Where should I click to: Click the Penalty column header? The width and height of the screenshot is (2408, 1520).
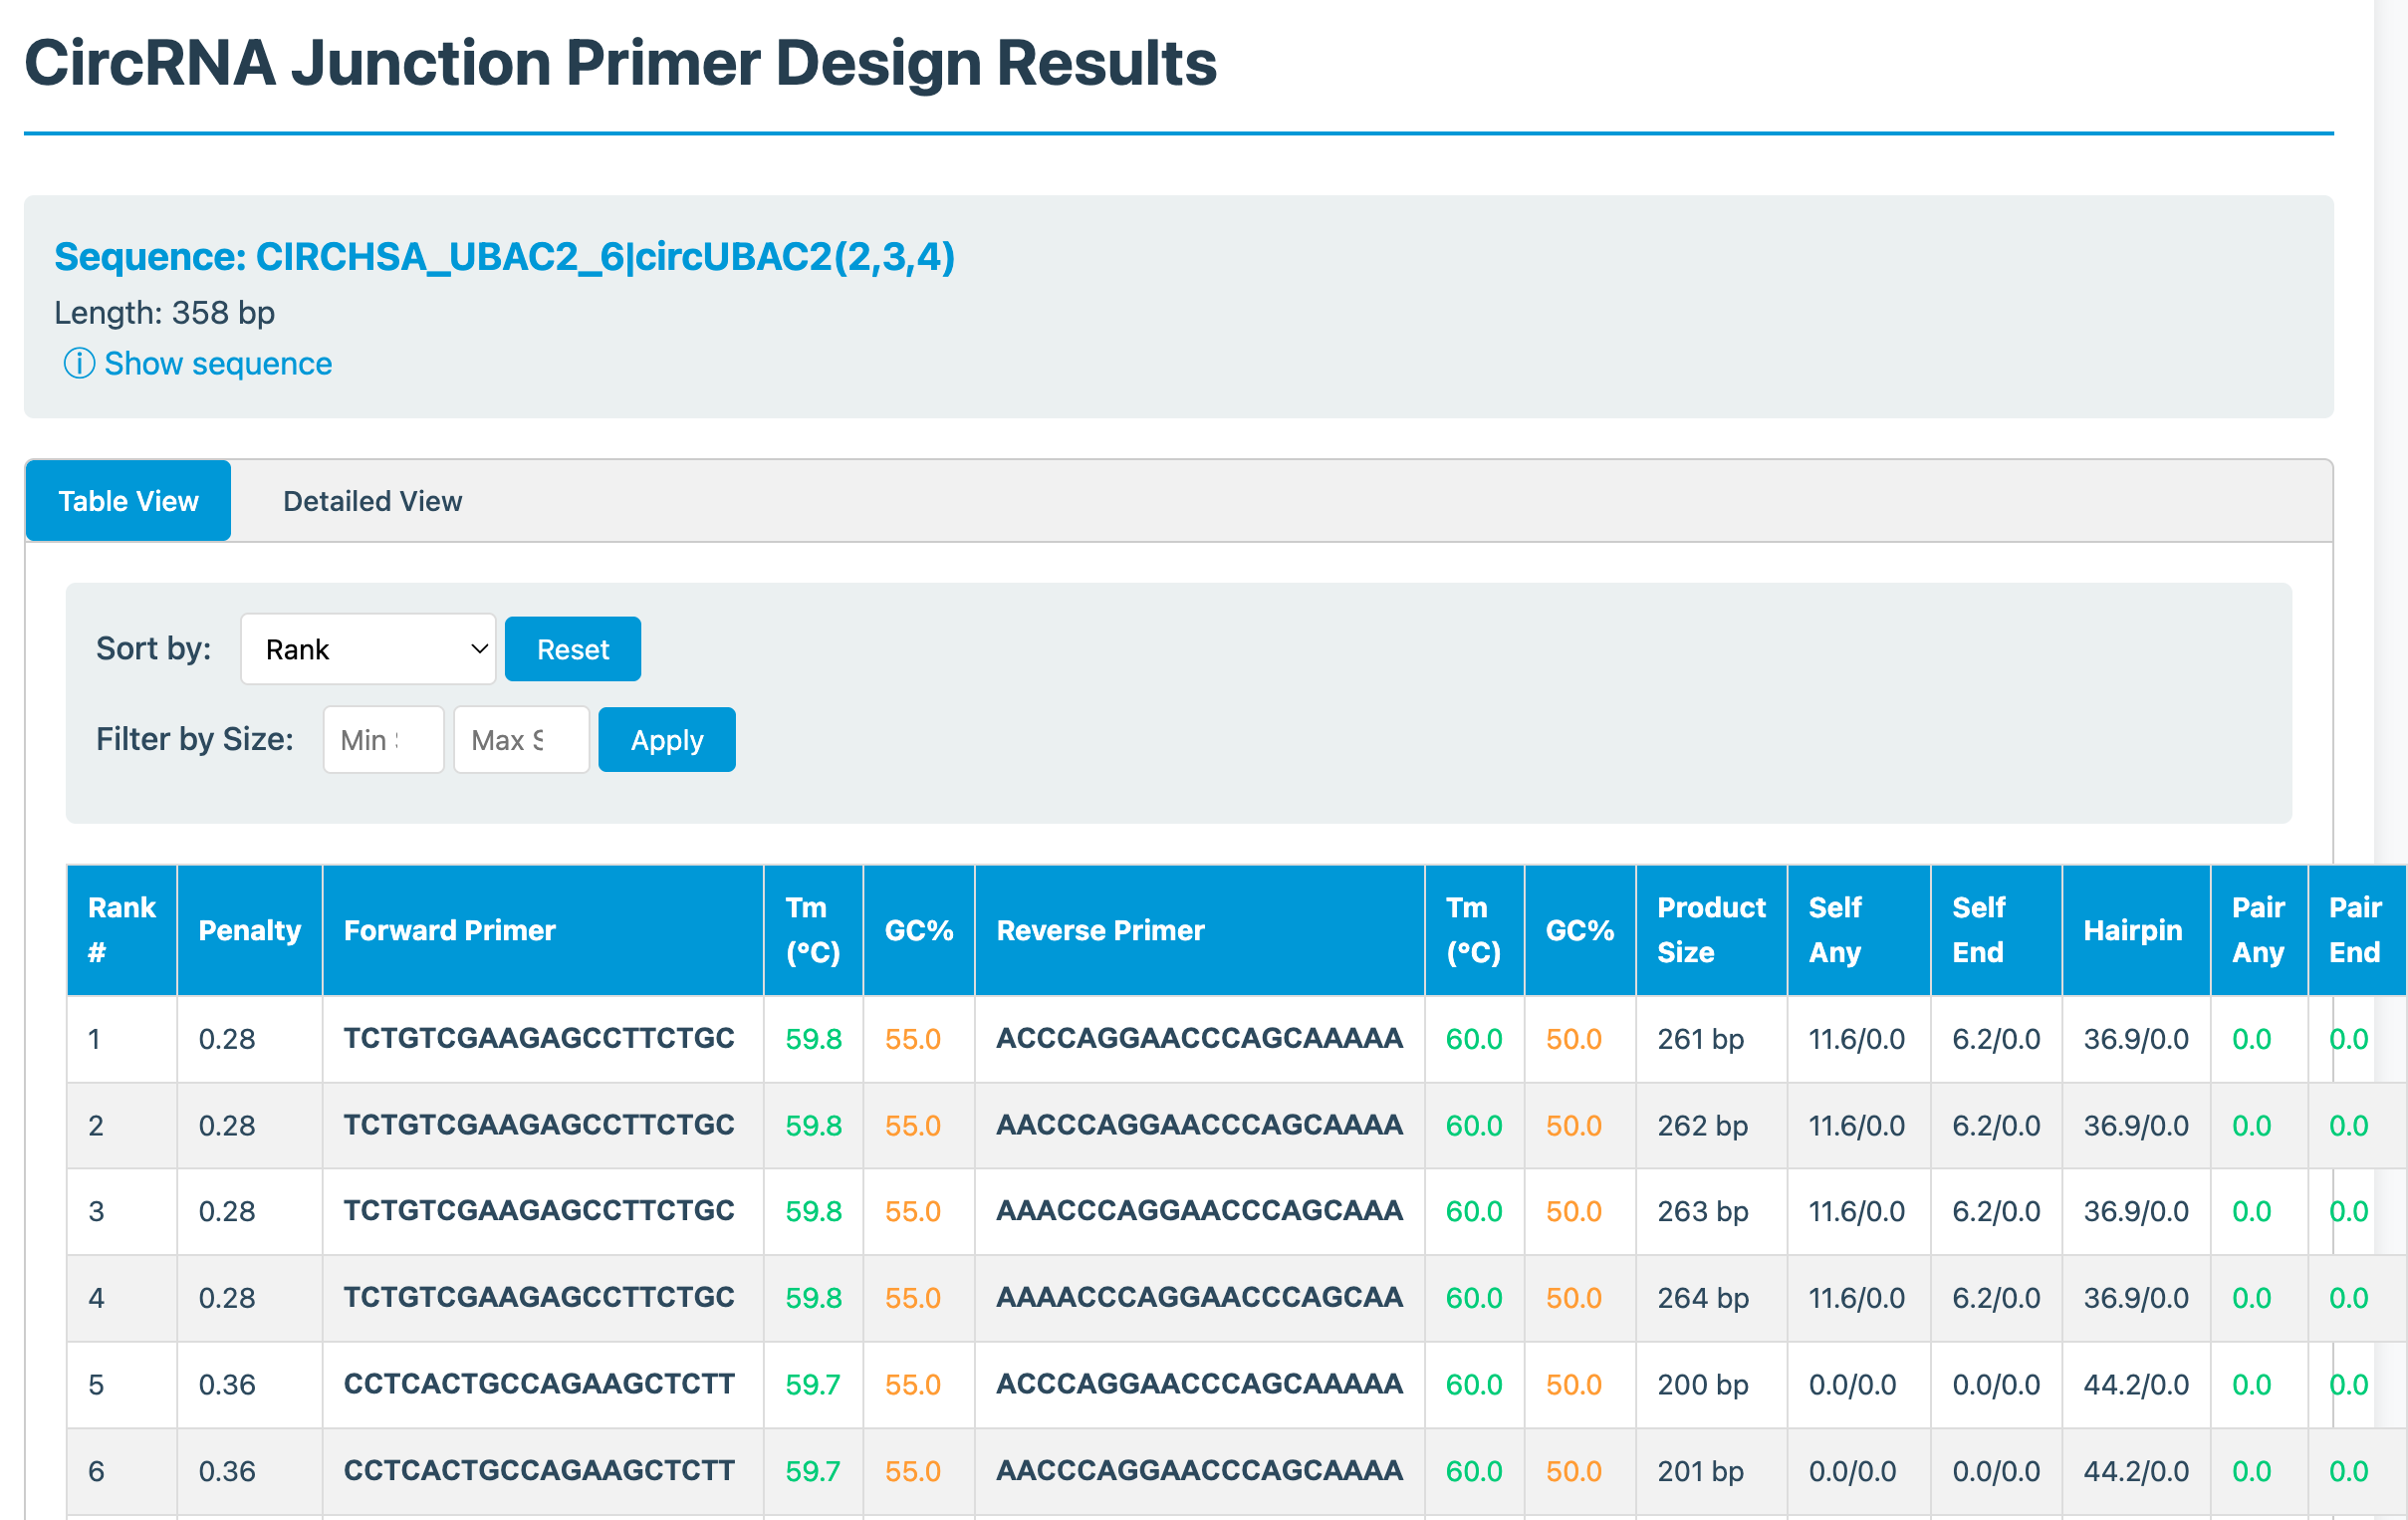(x=249, y=930)
